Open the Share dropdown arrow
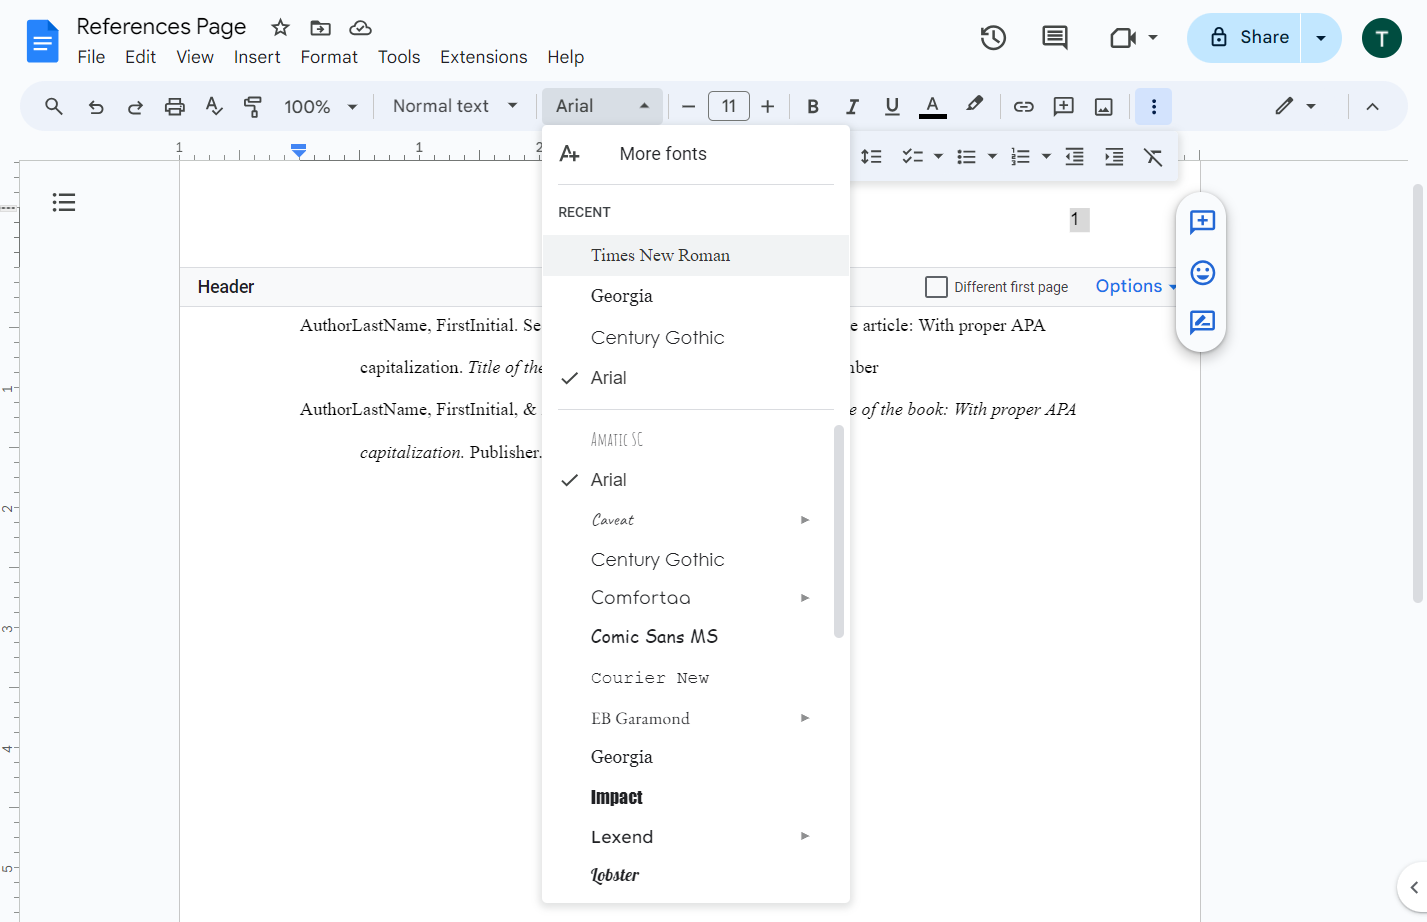Image resolution: width=1427 pixels, height=922 pixels. tap(1321, 38)
